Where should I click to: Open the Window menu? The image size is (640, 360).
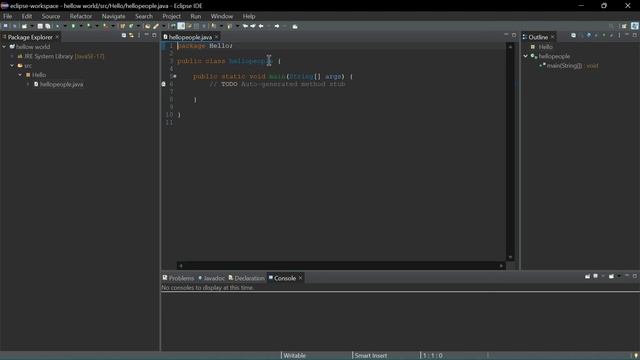[222, 16]
